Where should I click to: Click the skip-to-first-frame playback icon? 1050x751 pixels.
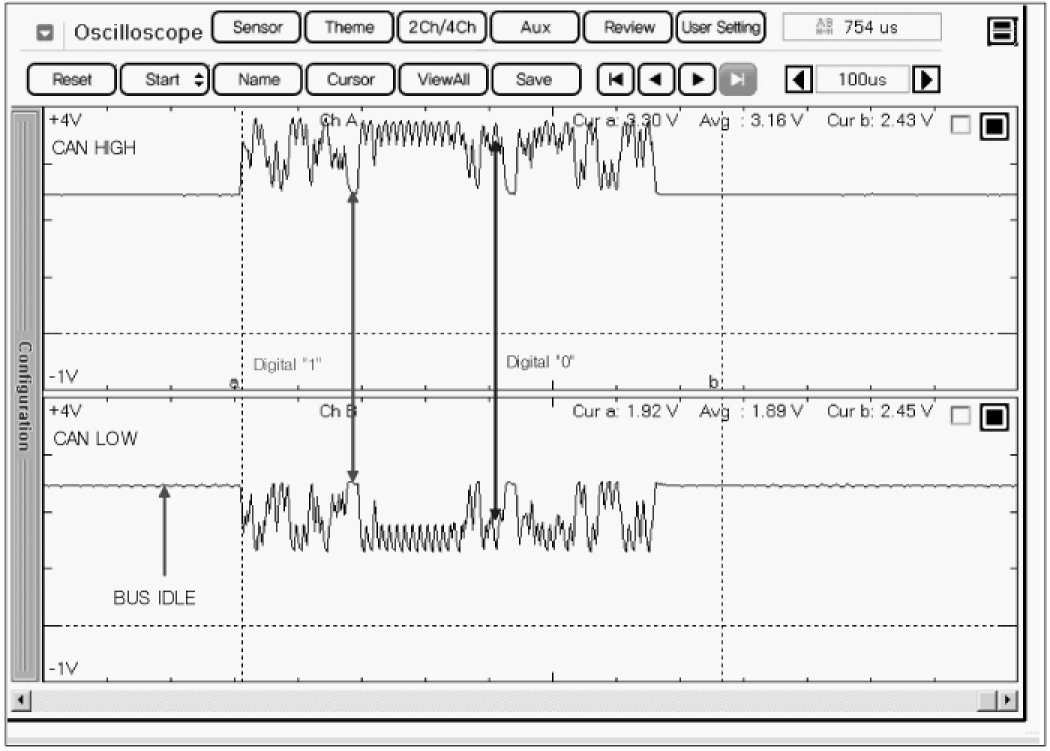tap(616, 79)
